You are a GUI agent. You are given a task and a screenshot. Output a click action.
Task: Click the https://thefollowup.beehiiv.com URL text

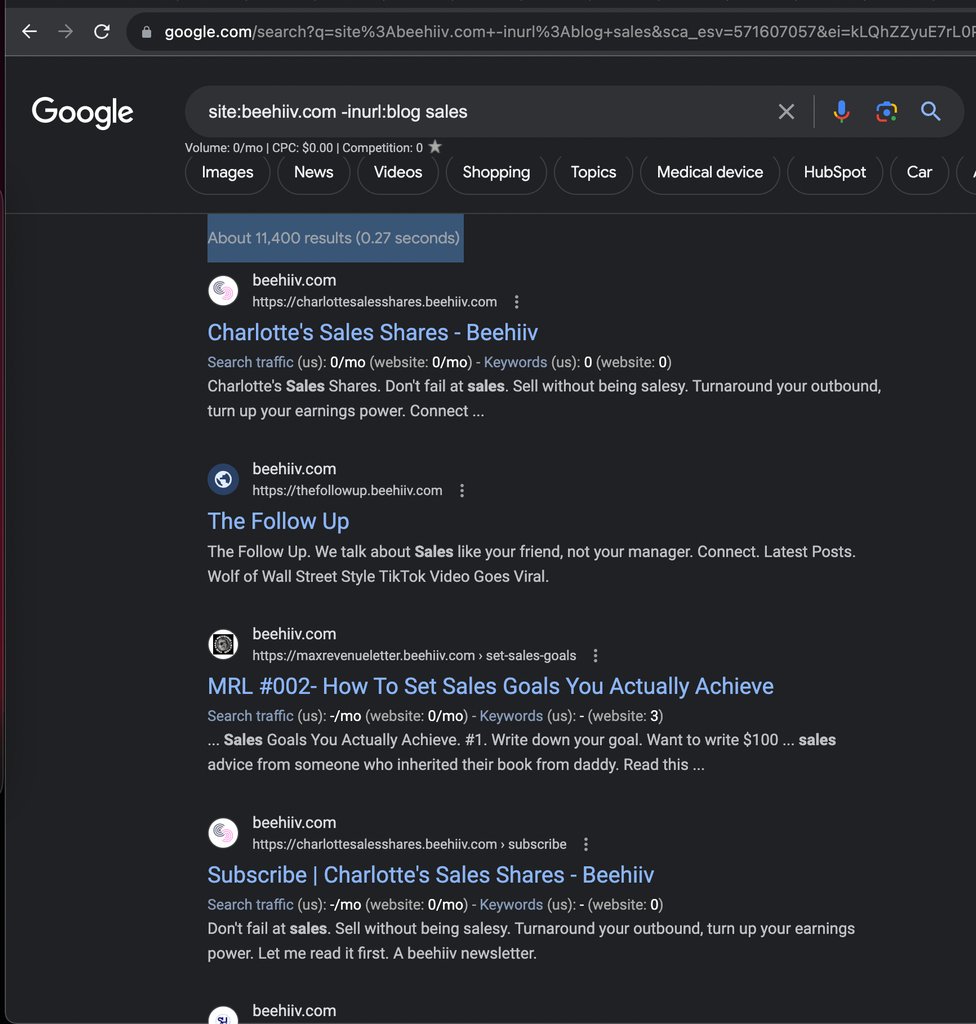coord(348,490)
